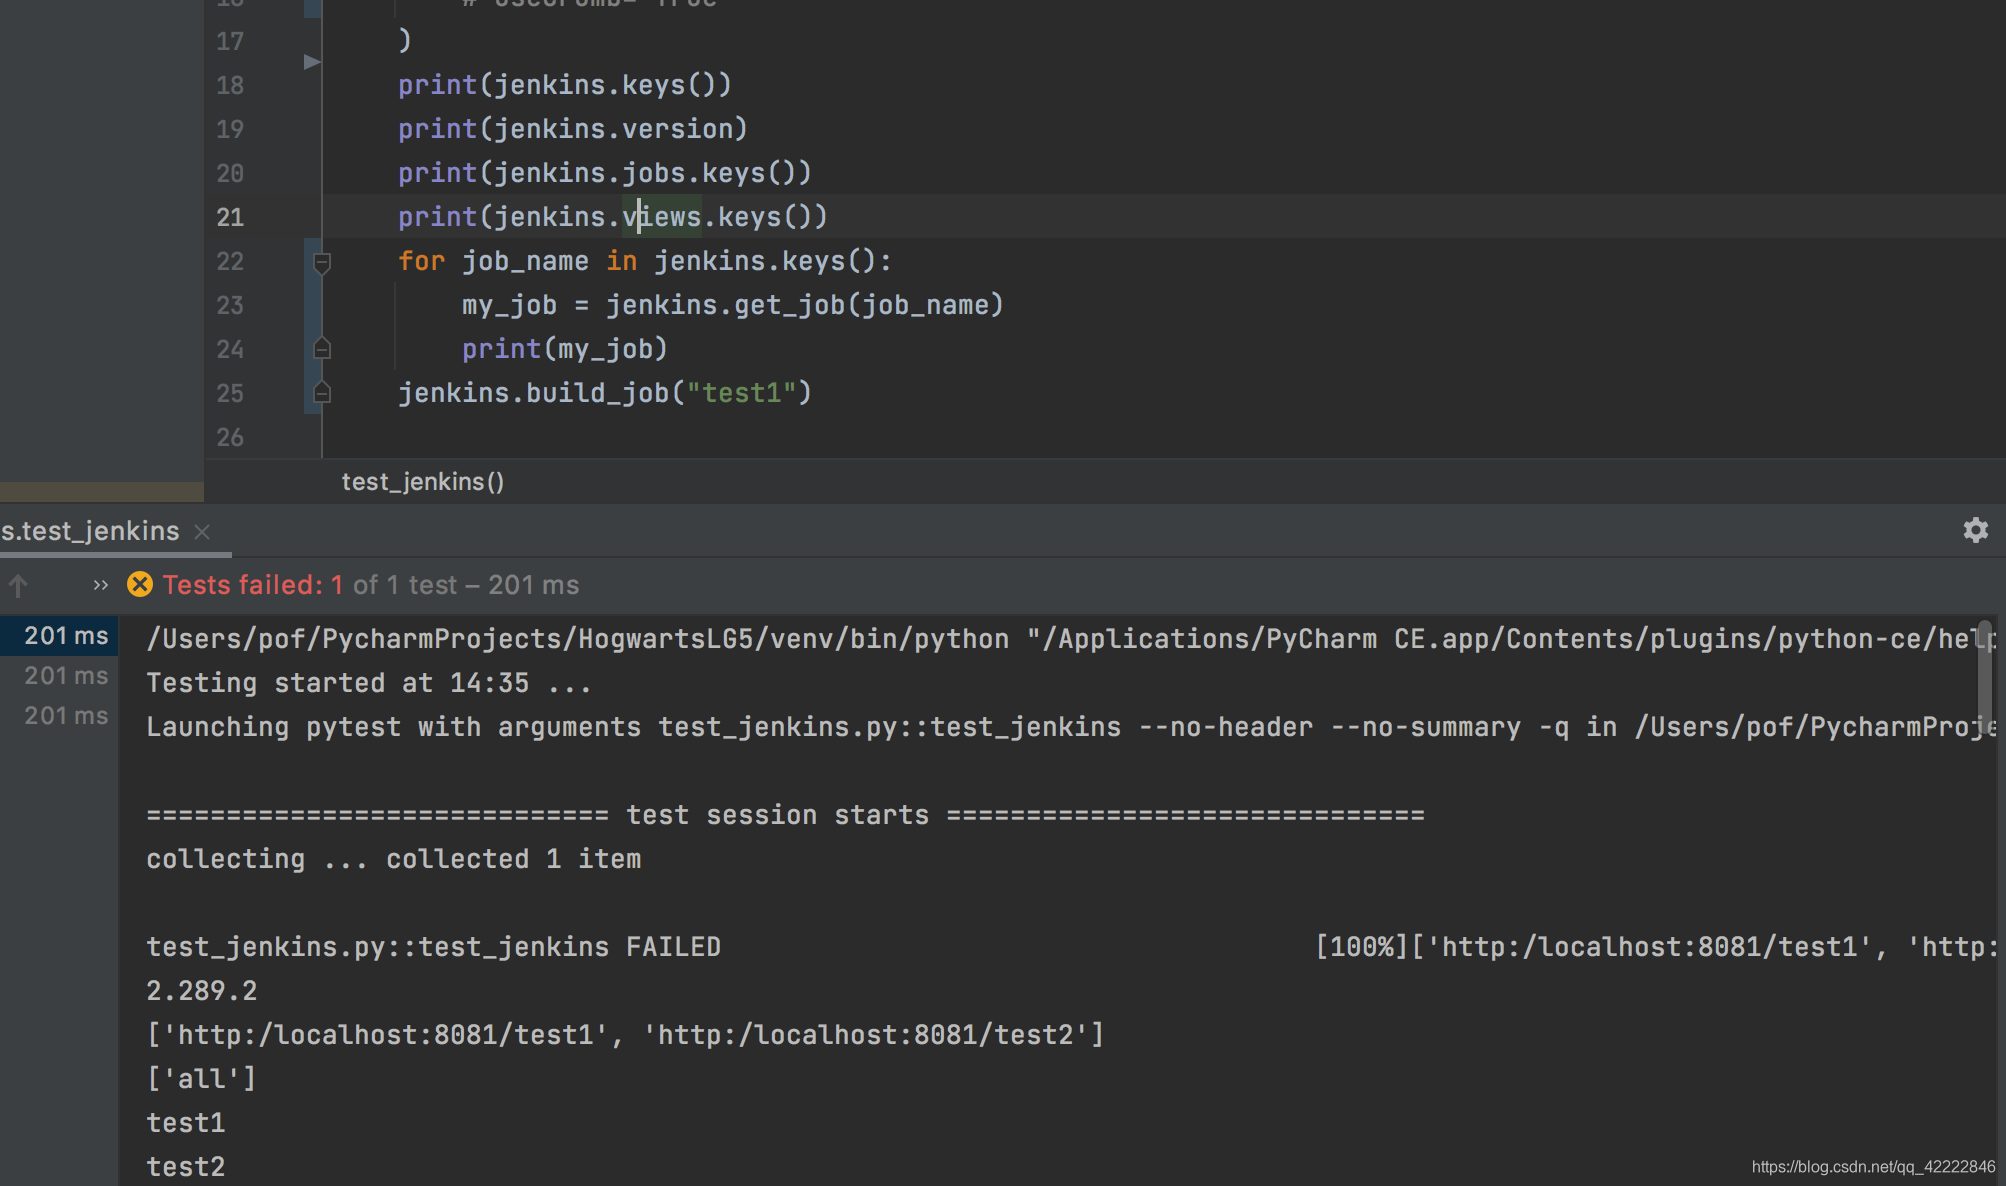Click the fold end marker on line 25
The height and width of the screenshot is (1186, 2006).
pos(322,393)
